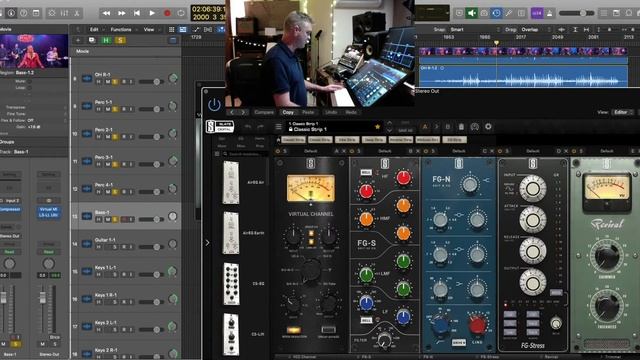Image resolution: width=640 pixels, height=360 pixels.
Task: Click the Rewind transport button
Action: [x=106, y=13]
